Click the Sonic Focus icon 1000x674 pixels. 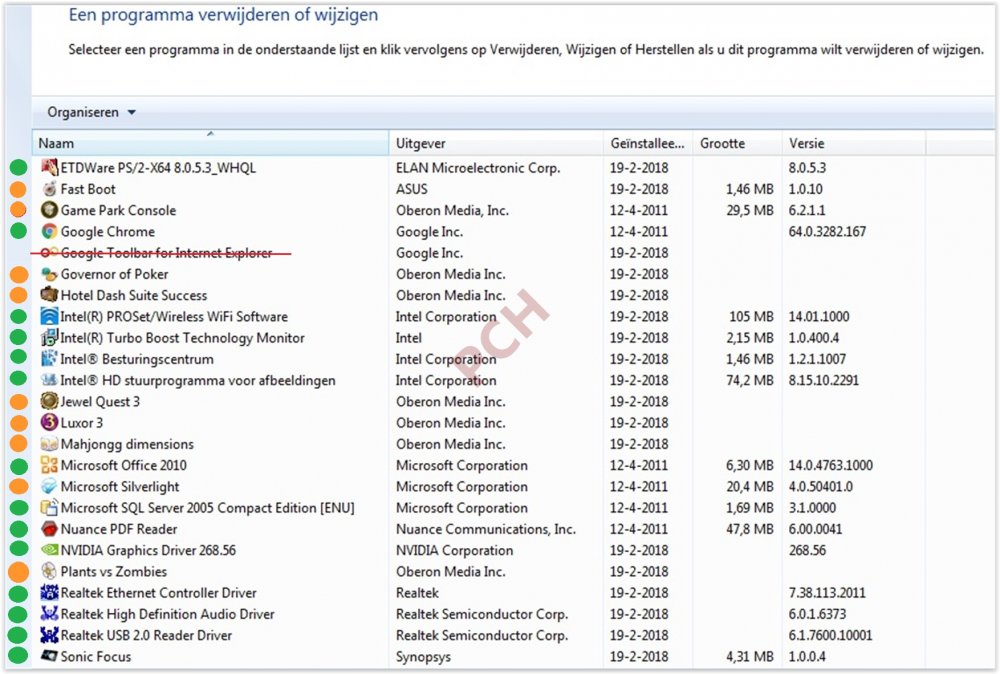[x=49, y=656]
